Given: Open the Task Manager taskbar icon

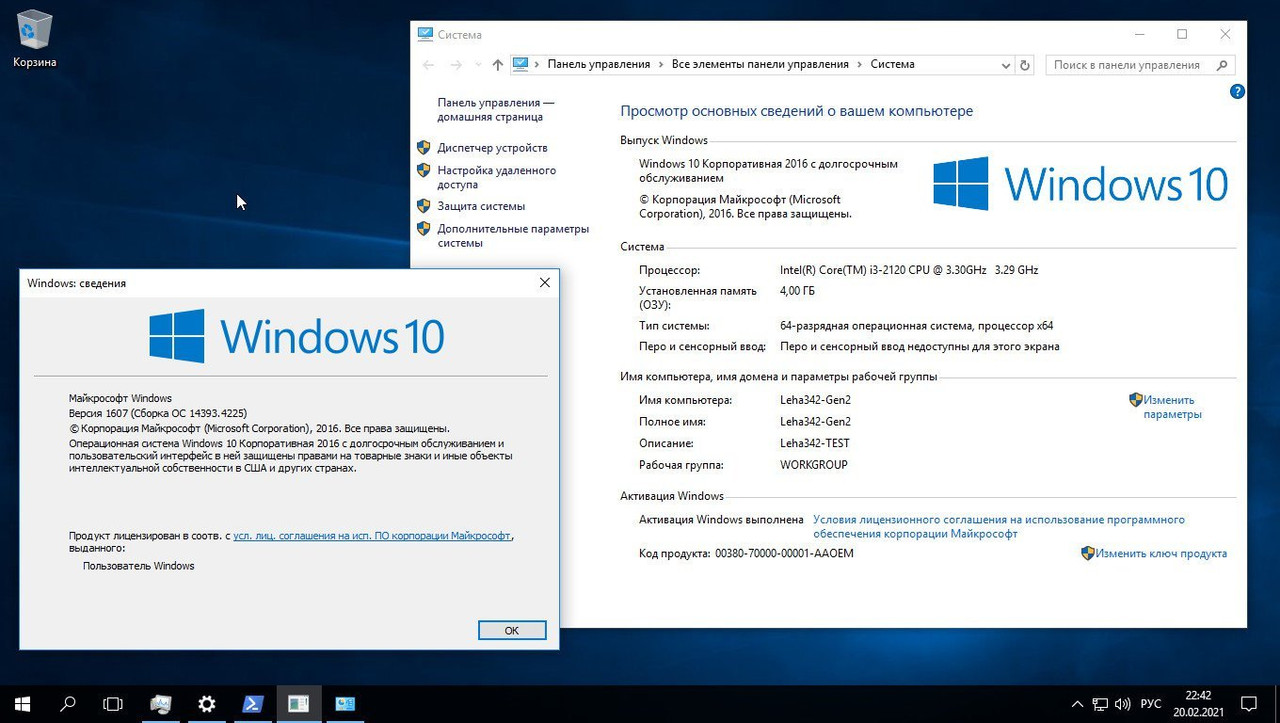Looking at the screenshot, I should tap(160, 704).
